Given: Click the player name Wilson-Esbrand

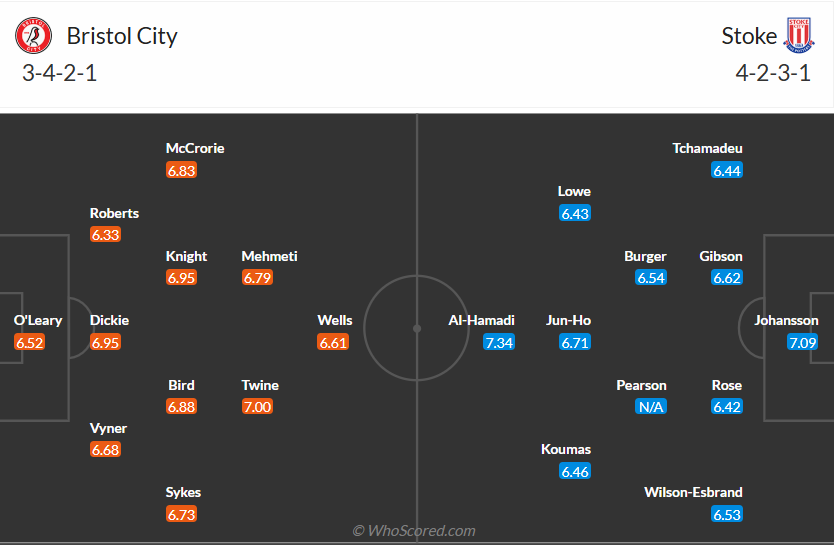Looking at the screenshot, I should (x=694, y=492).
